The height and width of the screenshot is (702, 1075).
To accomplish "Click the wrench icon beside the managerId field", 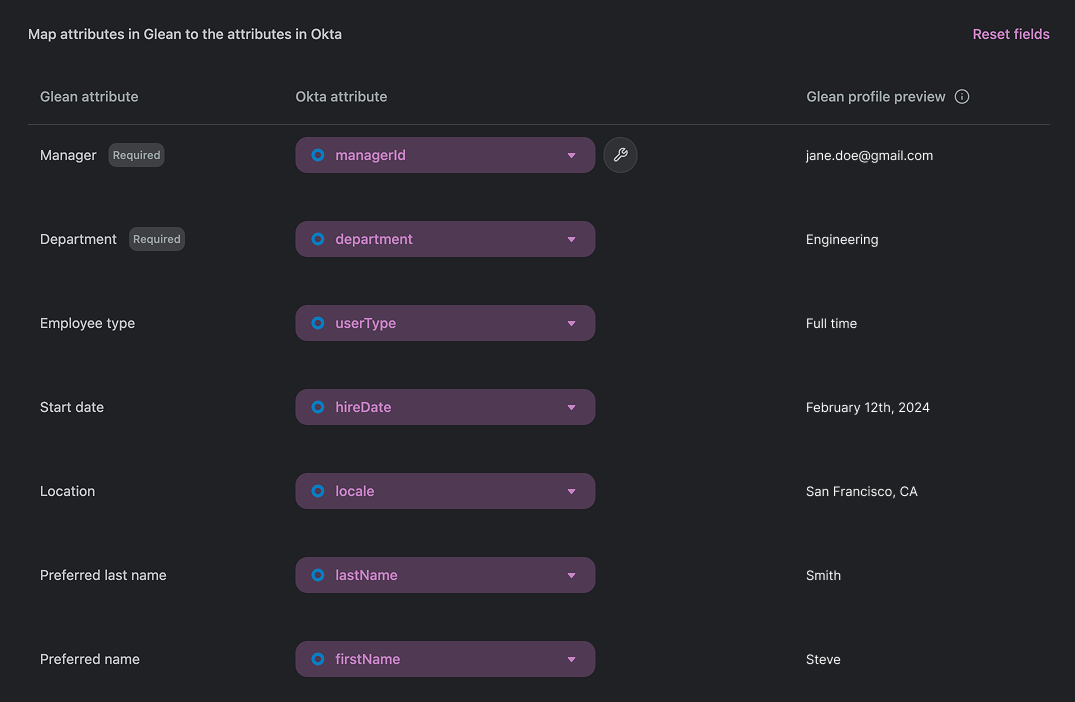I will (620, 155).
